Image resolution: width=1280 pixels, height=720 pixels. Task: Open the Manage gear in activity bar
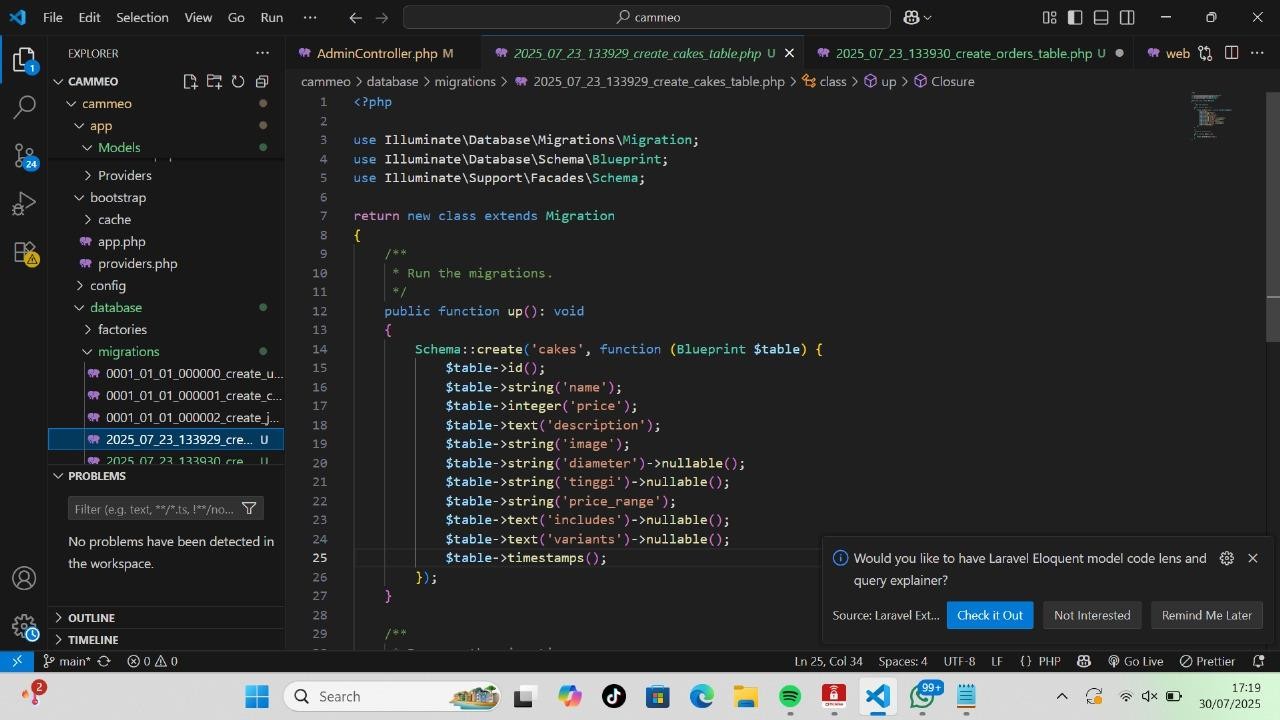[24, 627]
